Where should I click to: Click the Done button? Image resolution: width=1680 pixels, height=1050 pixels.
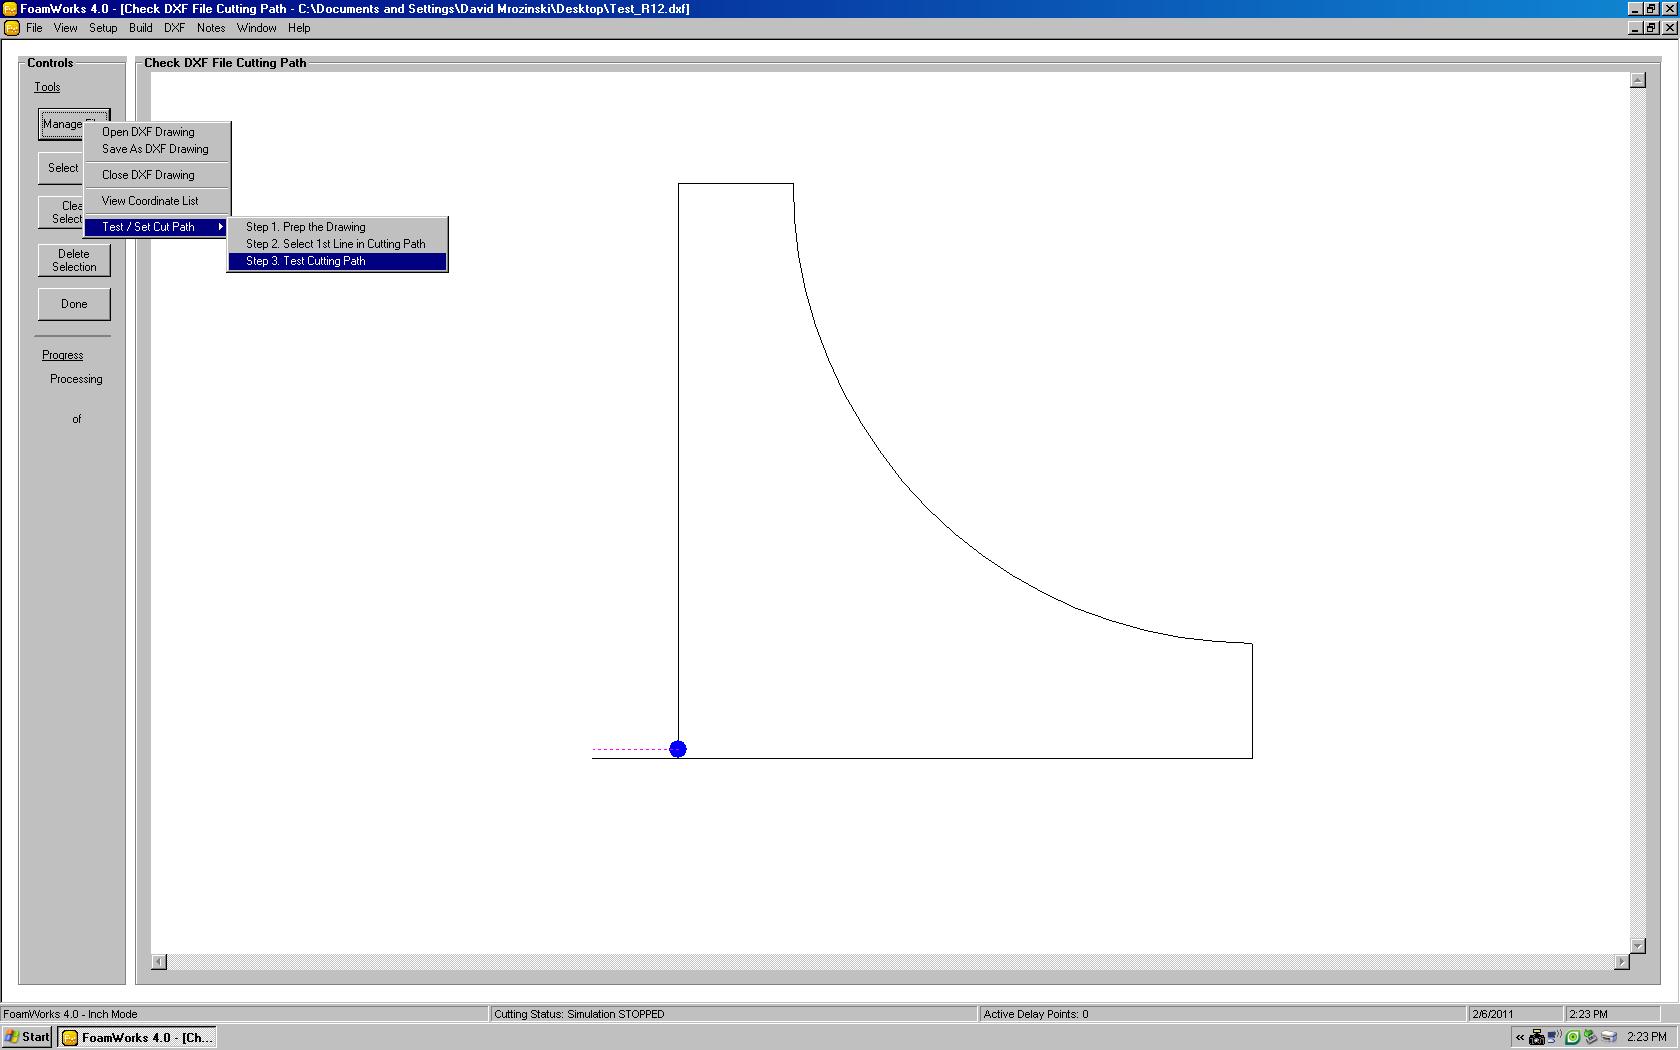(73, 304)
